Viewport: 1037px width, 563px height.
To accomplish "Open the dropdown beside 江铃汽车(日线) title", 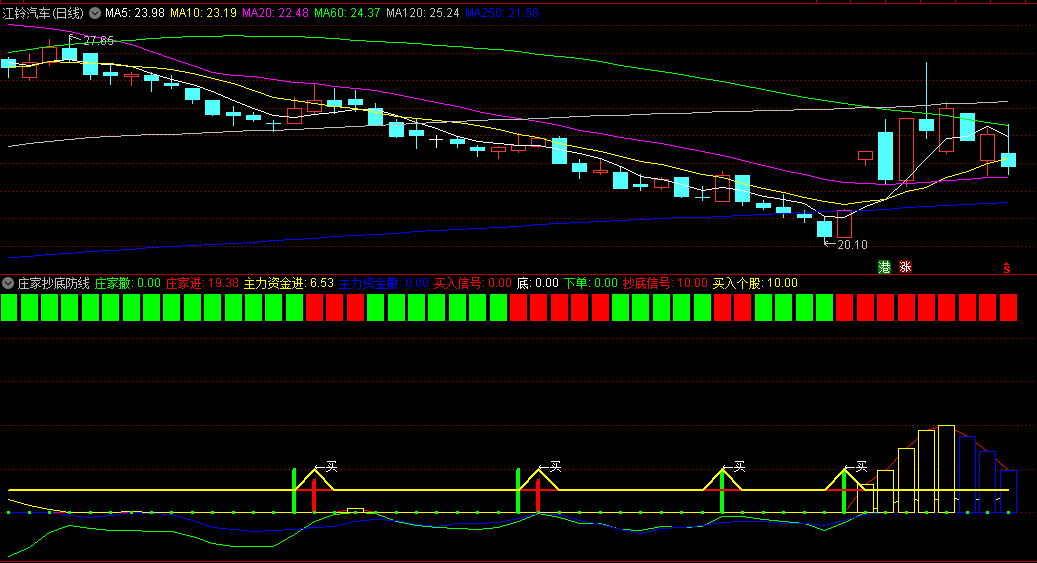I will point(95,13).
